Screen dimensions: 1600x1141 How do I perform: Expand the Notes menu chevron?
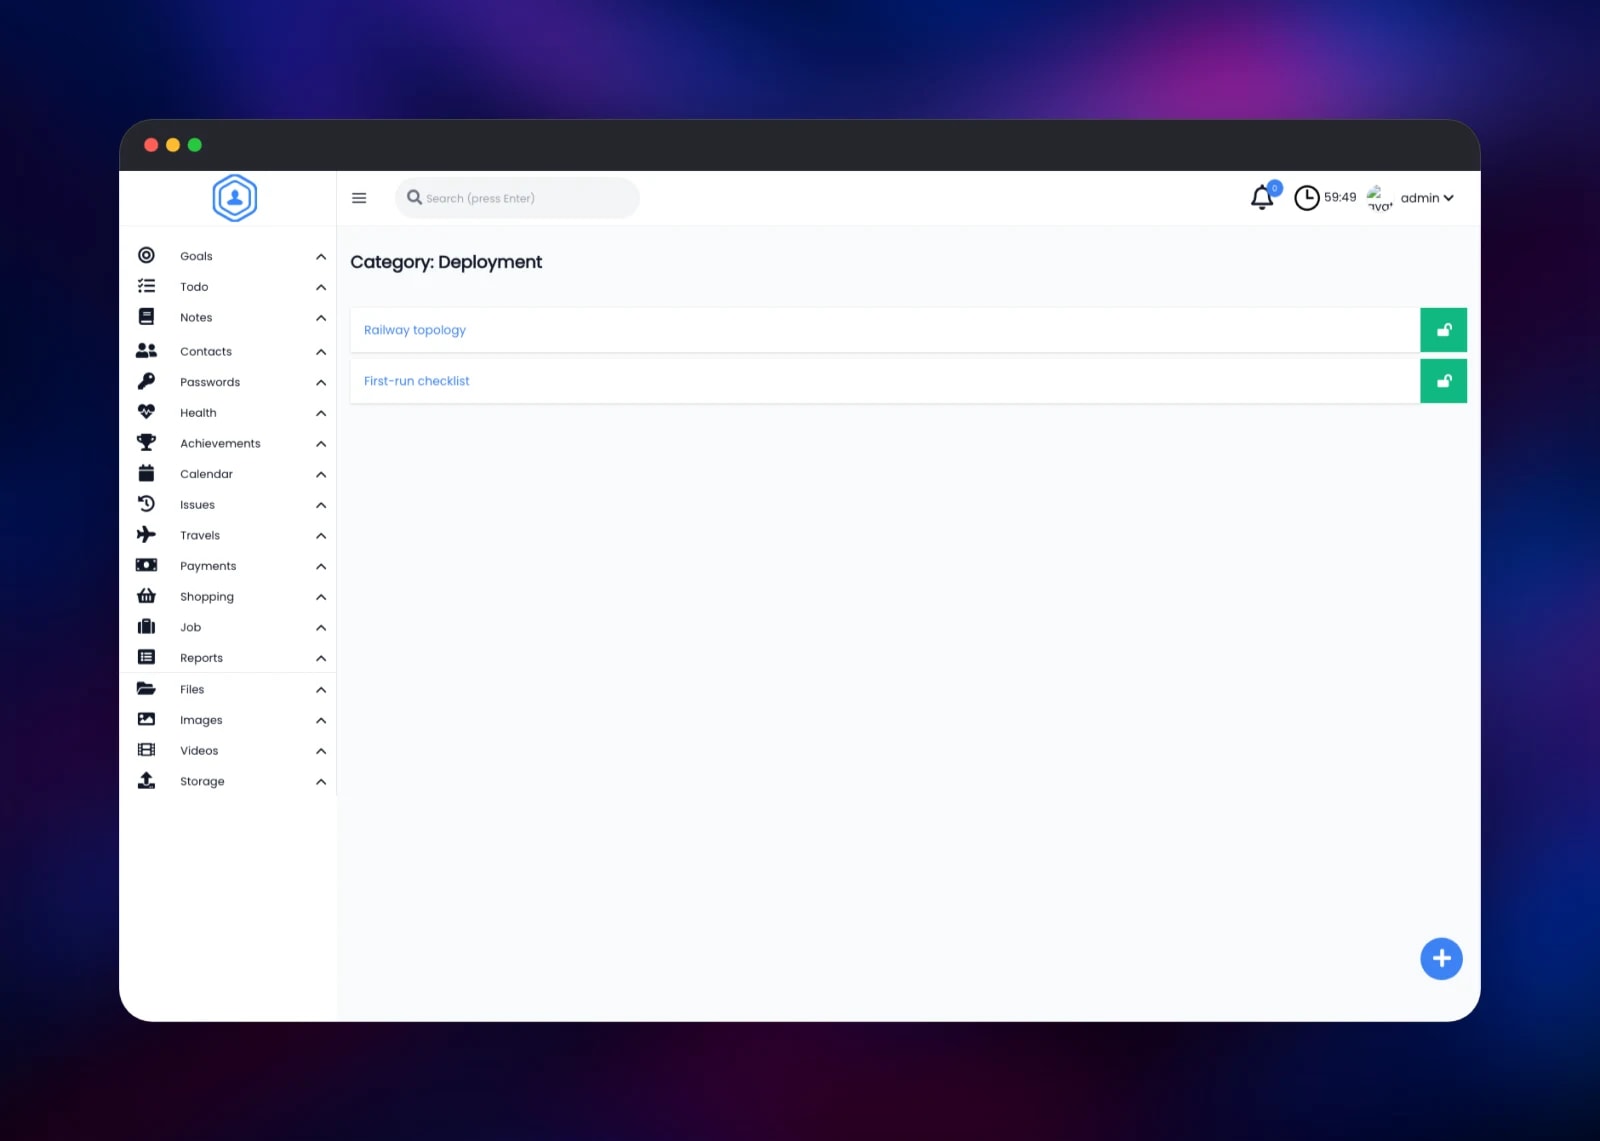tap(321, 318)
